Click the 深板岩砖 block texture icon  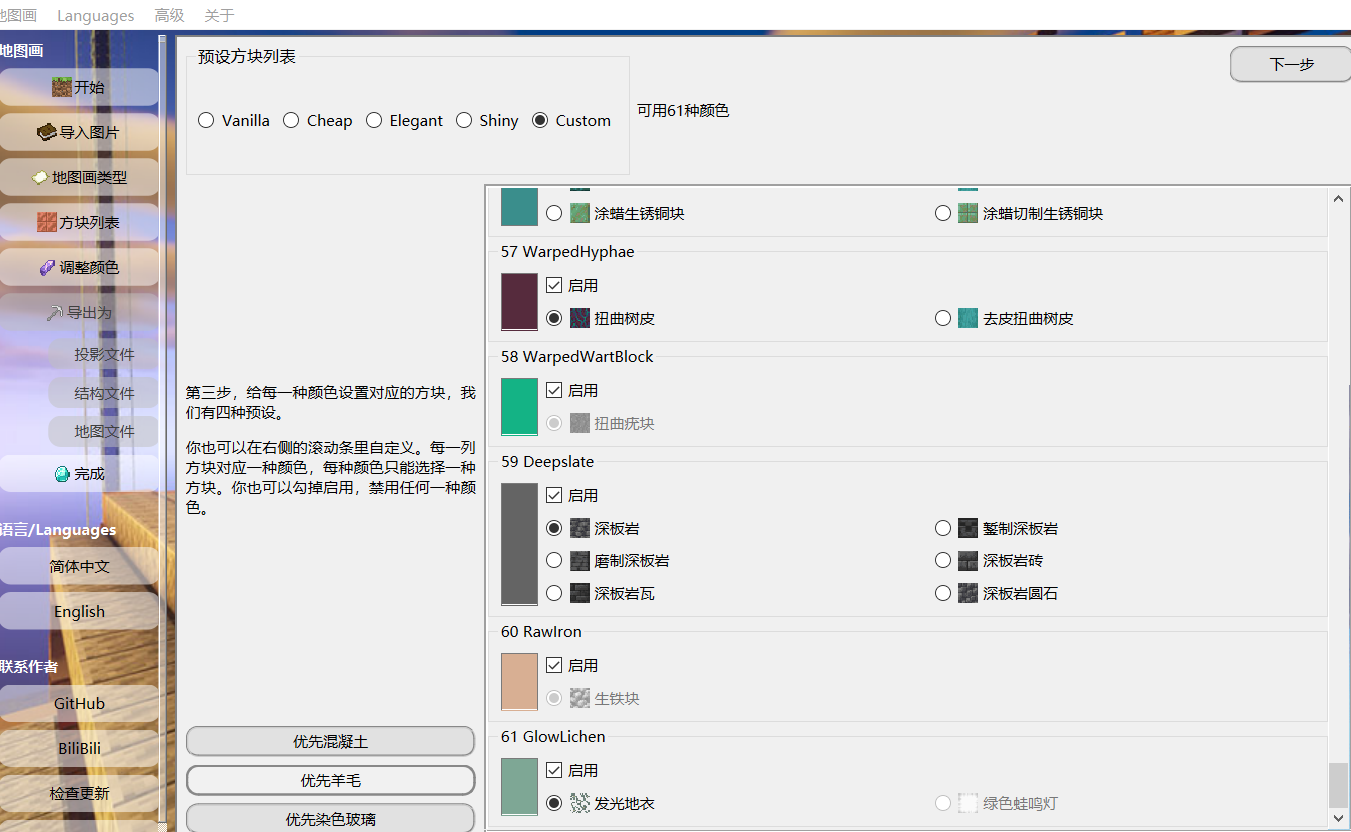967,559
